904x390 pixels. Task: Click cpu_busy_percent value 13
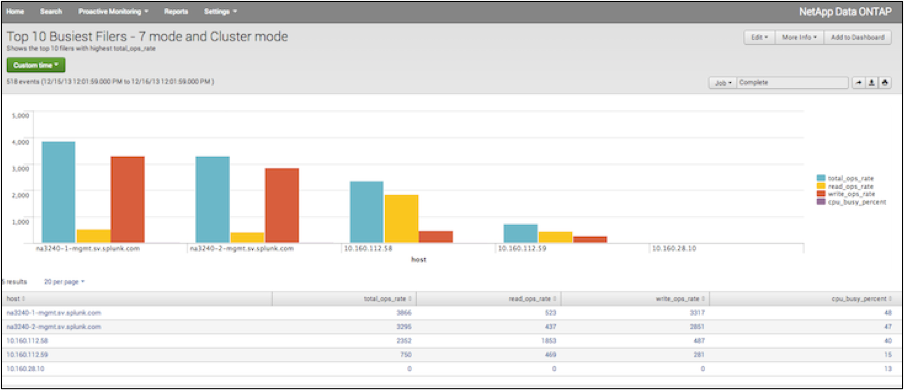pos(888,368)
